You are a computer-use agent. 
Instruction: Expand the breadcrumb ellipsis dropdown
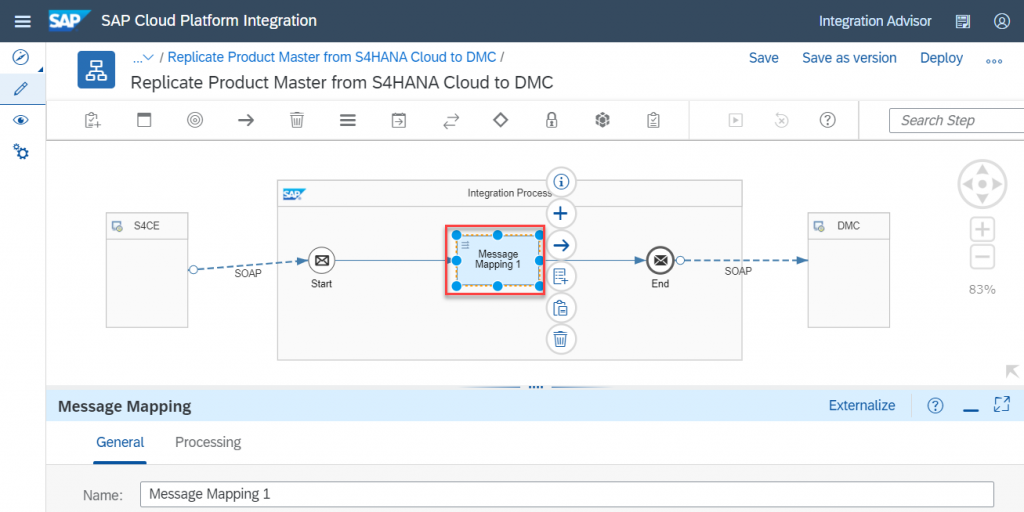(x=143, y=57)
